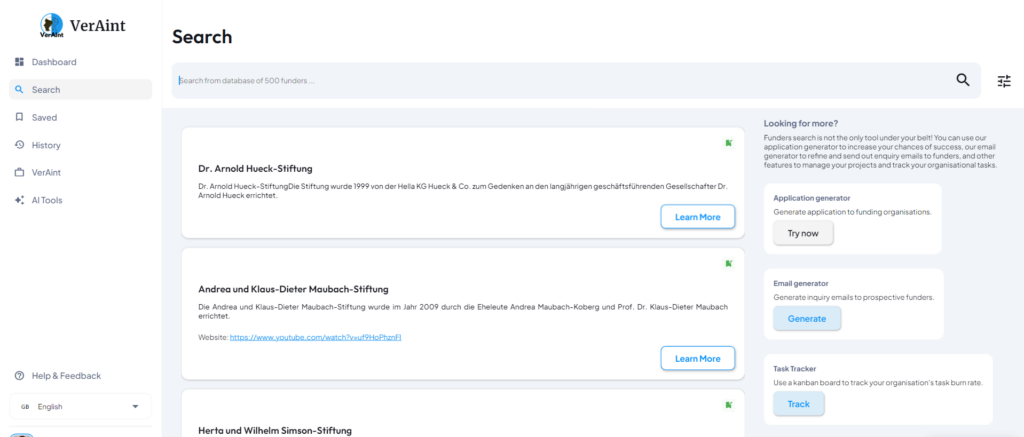The height and width of the screenshot is (437, 1024).
Task: Click Learn More for Dr. Arnold Hueck-Stiftung
Action: pos(697,217)
